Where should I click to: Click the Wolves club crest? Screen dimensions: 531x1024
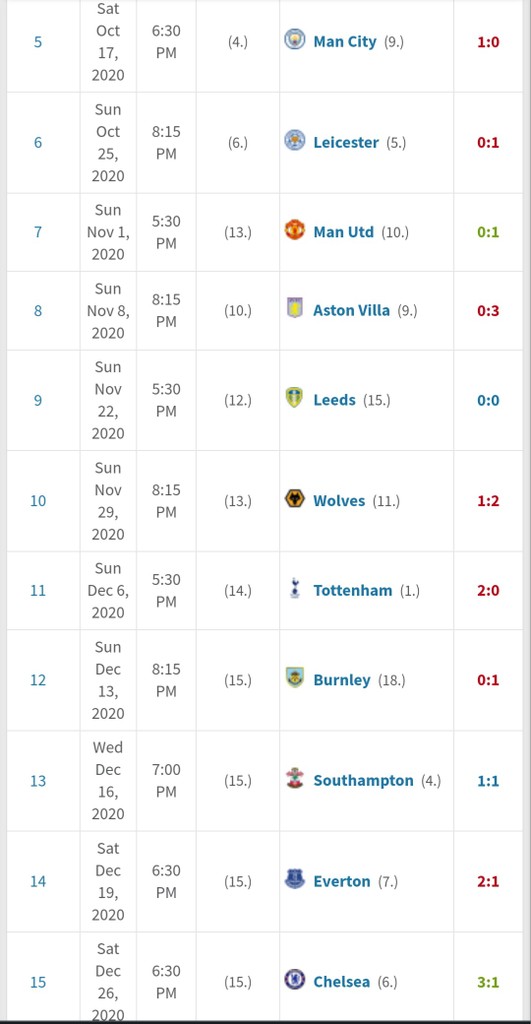point(295,498)
